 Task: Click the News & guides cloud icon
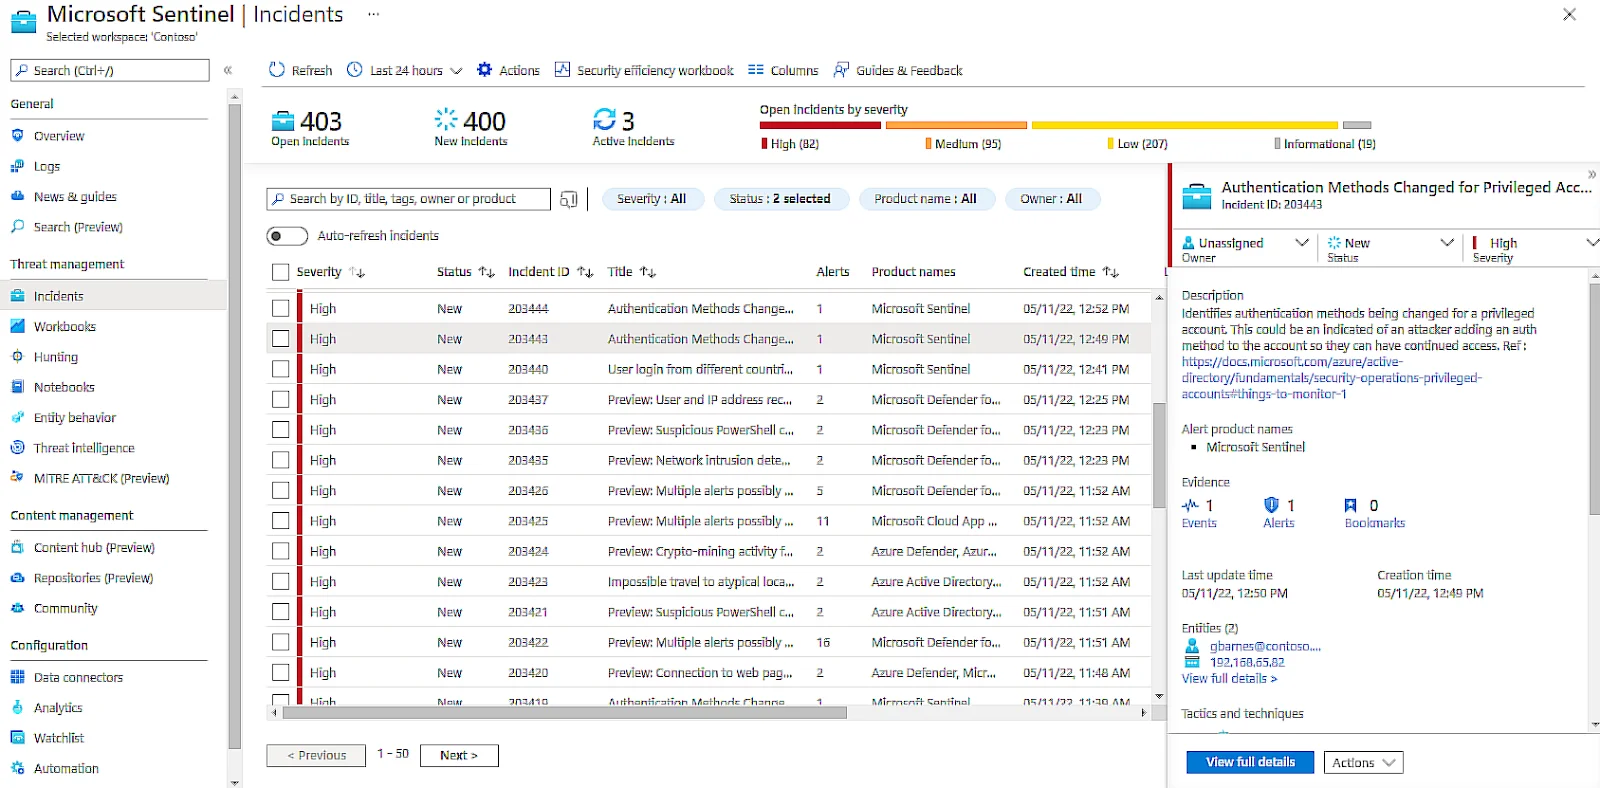point(17,196)
